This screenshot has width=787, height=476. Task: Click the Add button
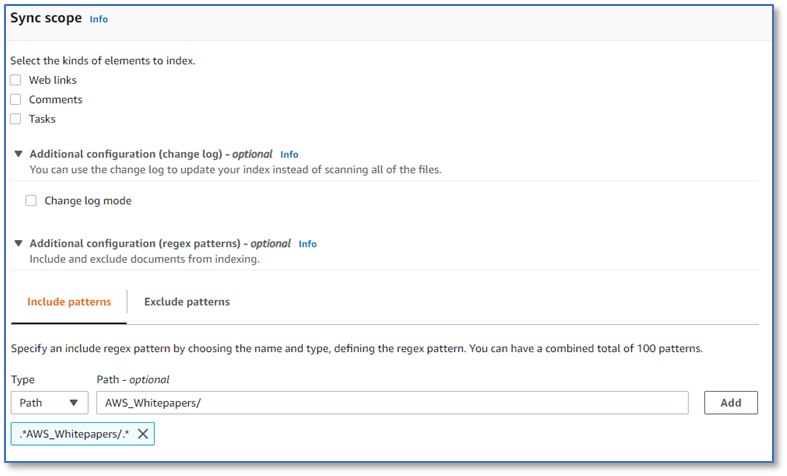tap(731, 403)
